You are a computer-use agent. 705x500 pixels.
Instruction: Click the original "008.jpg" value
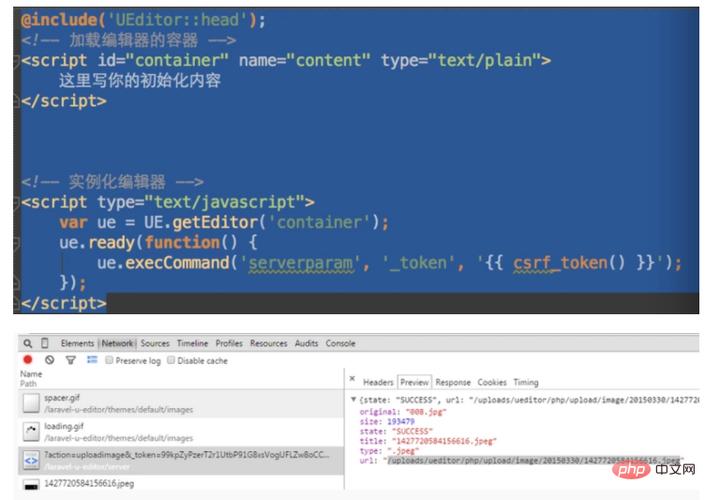[426, 412]
